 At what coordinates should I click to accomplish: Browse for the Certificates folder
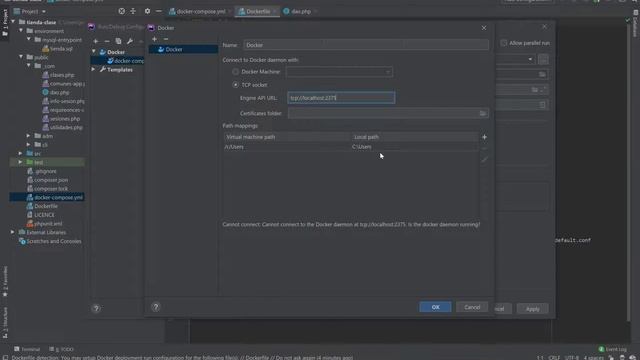483,113
